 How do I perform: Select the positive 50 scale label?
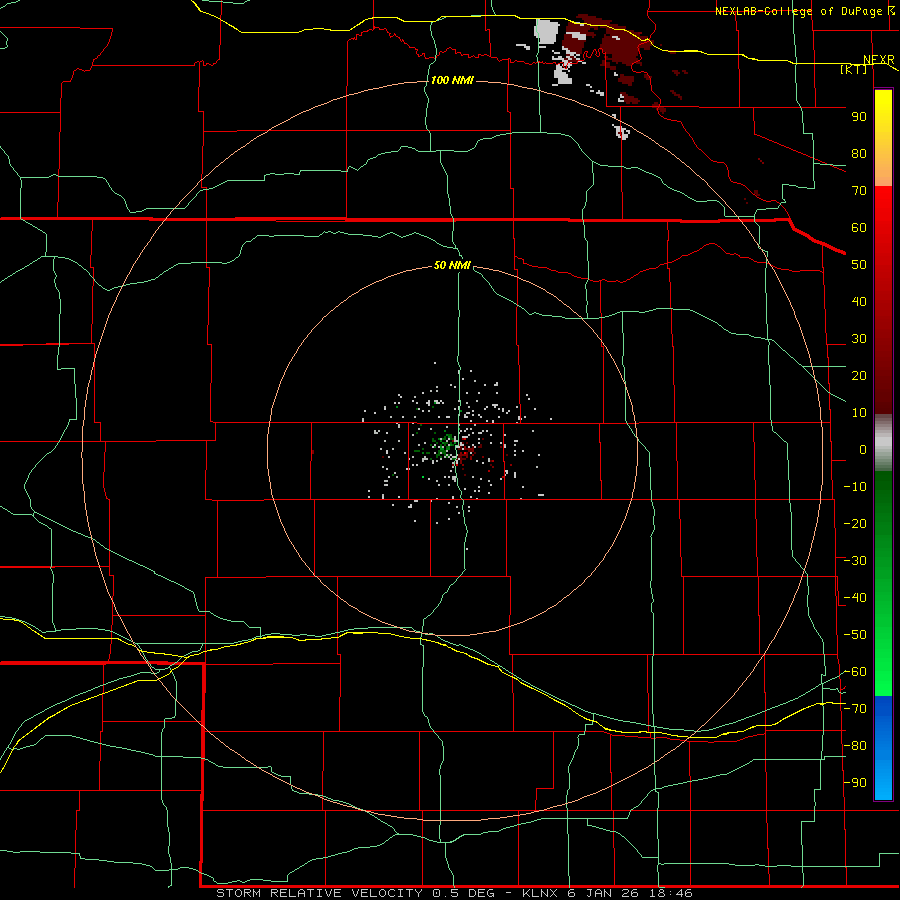(x=859, y=265)
